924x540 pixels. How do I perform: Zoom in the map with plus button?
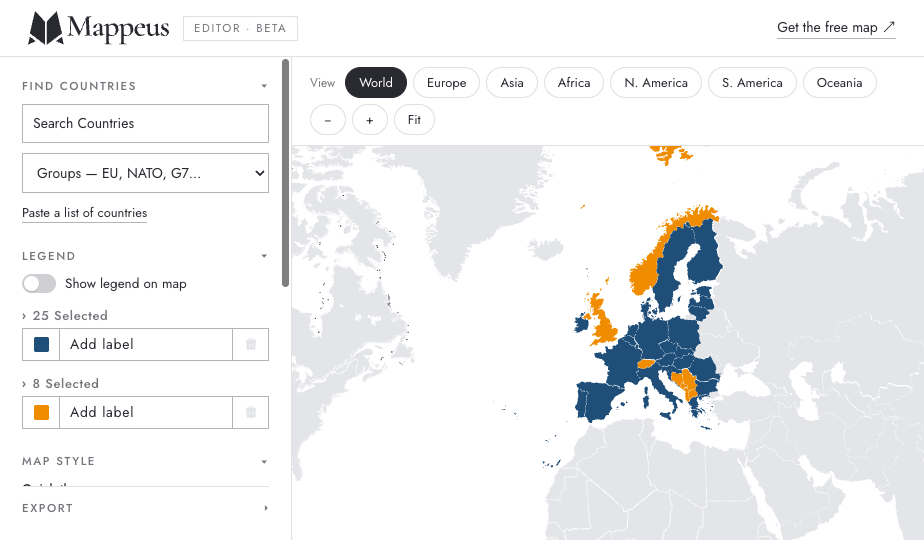(x=369, y=120)
